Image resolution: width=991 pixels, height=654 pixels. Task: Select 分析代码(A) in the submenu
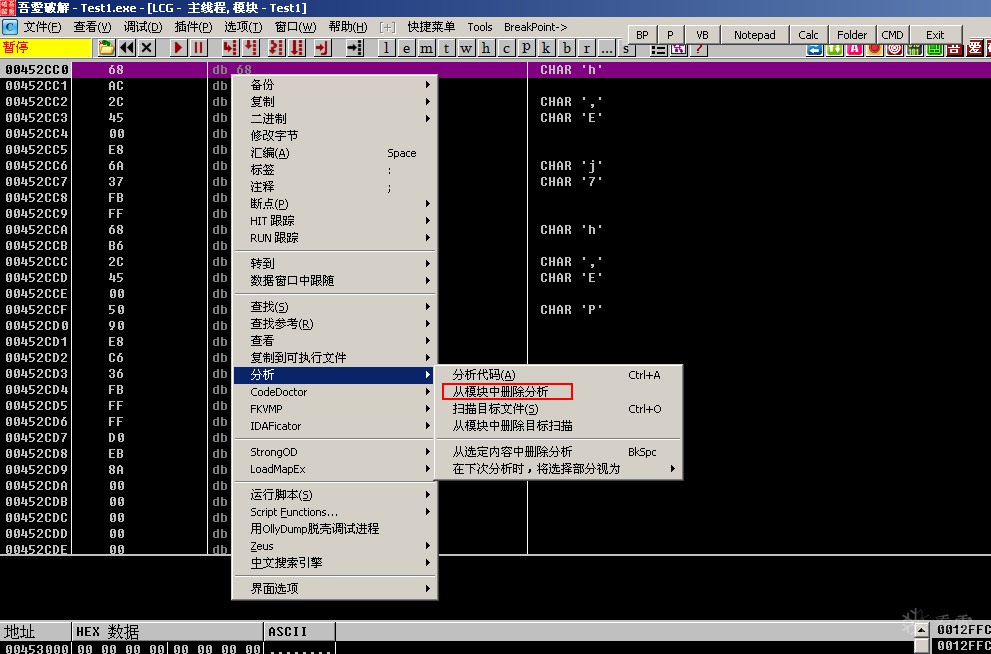pyautogui.click(x=559, y=375)
